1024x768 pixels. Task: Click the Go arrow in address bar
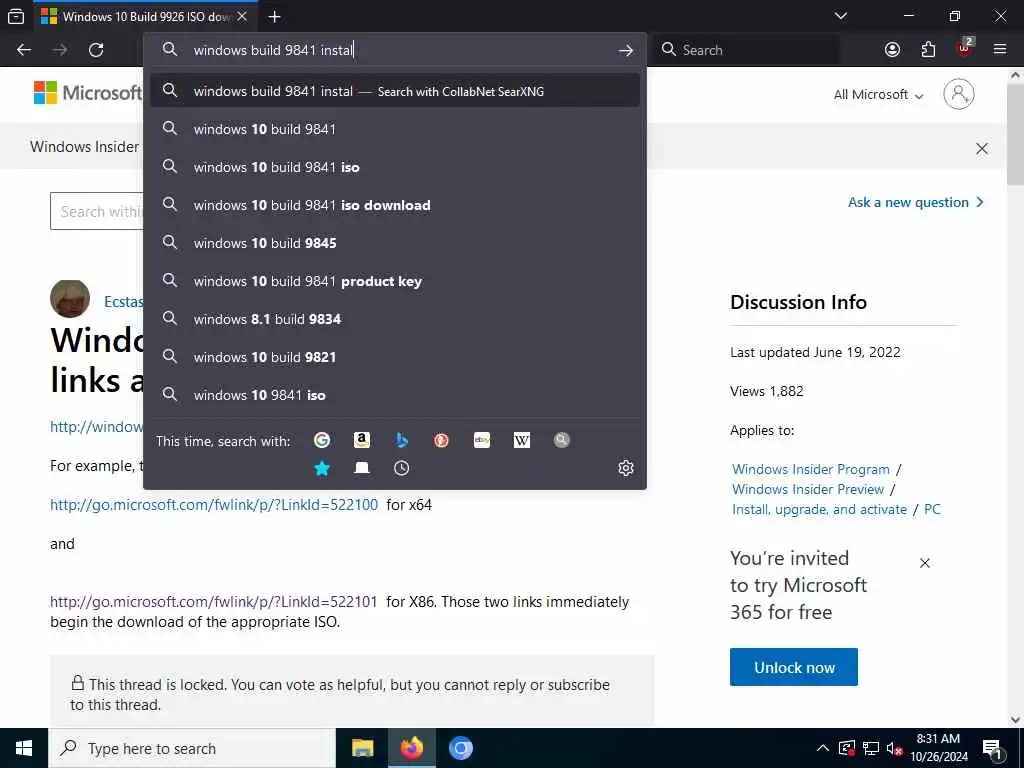626,50
